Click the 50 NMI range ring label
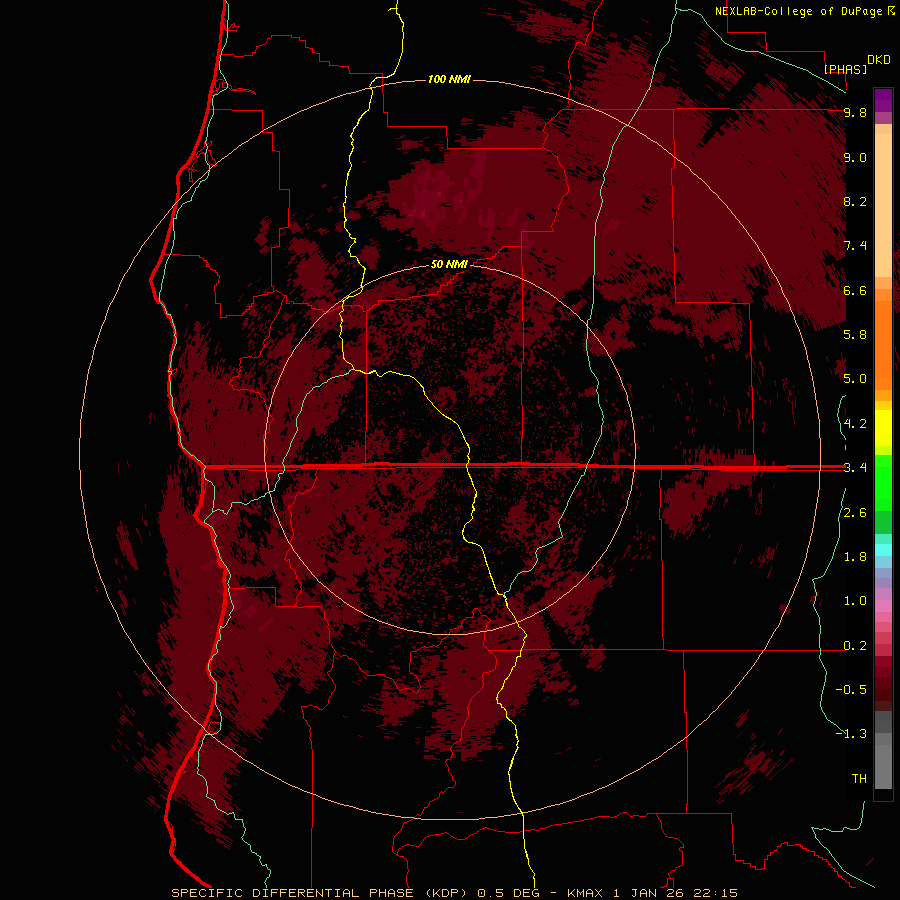 [x=449, y=265]
